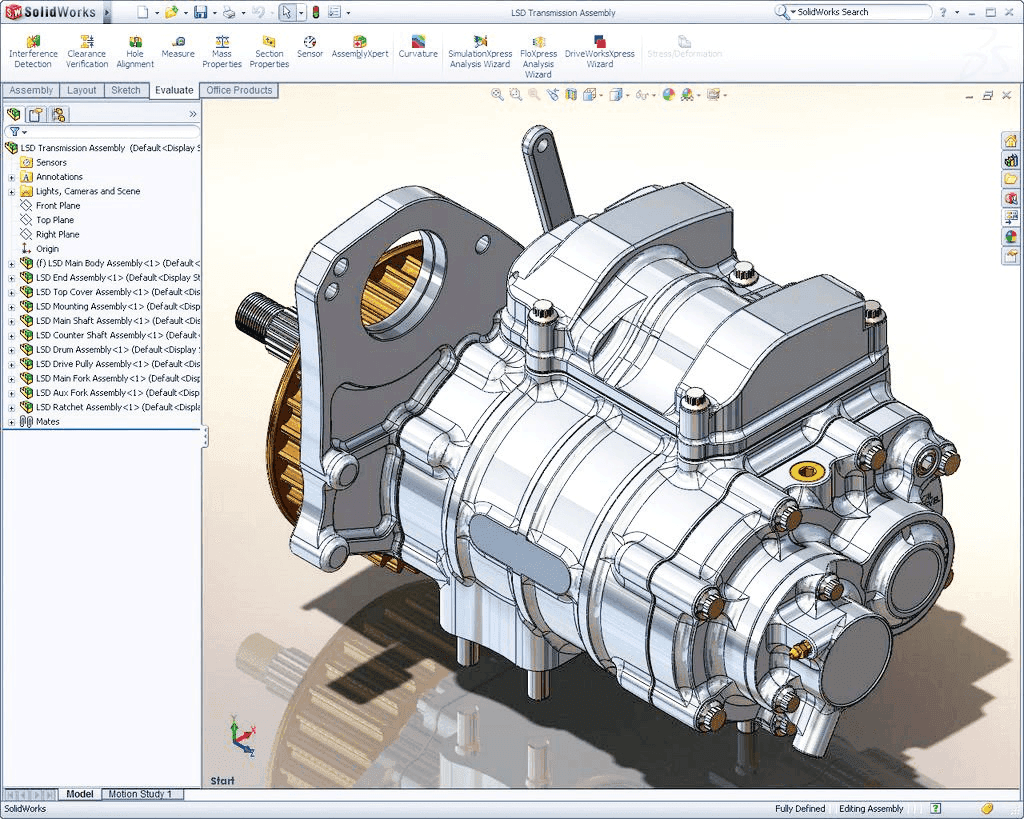The height and width of the screenshot is (819, 1024).
Task: Select the Evaluate tab
Action: coord(174,90)
